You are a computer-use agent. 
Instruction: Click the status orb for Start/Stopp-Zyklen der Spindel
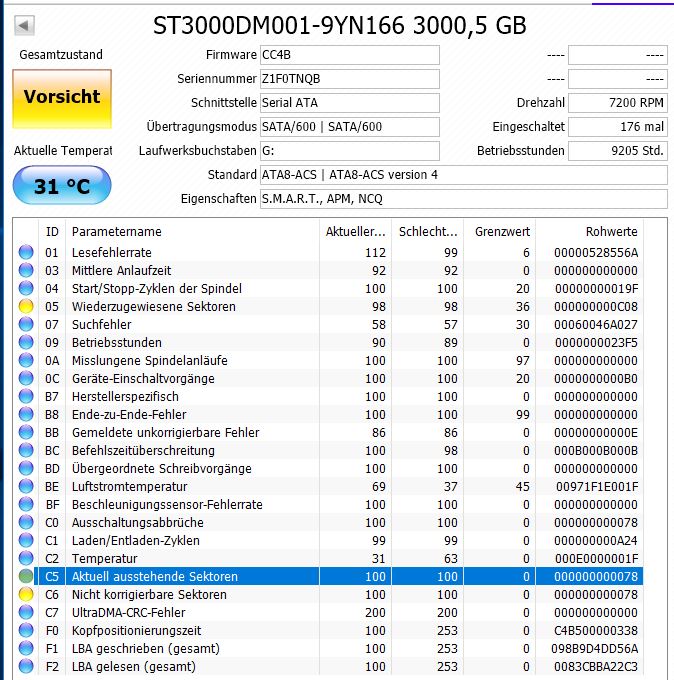click(26, 288)
